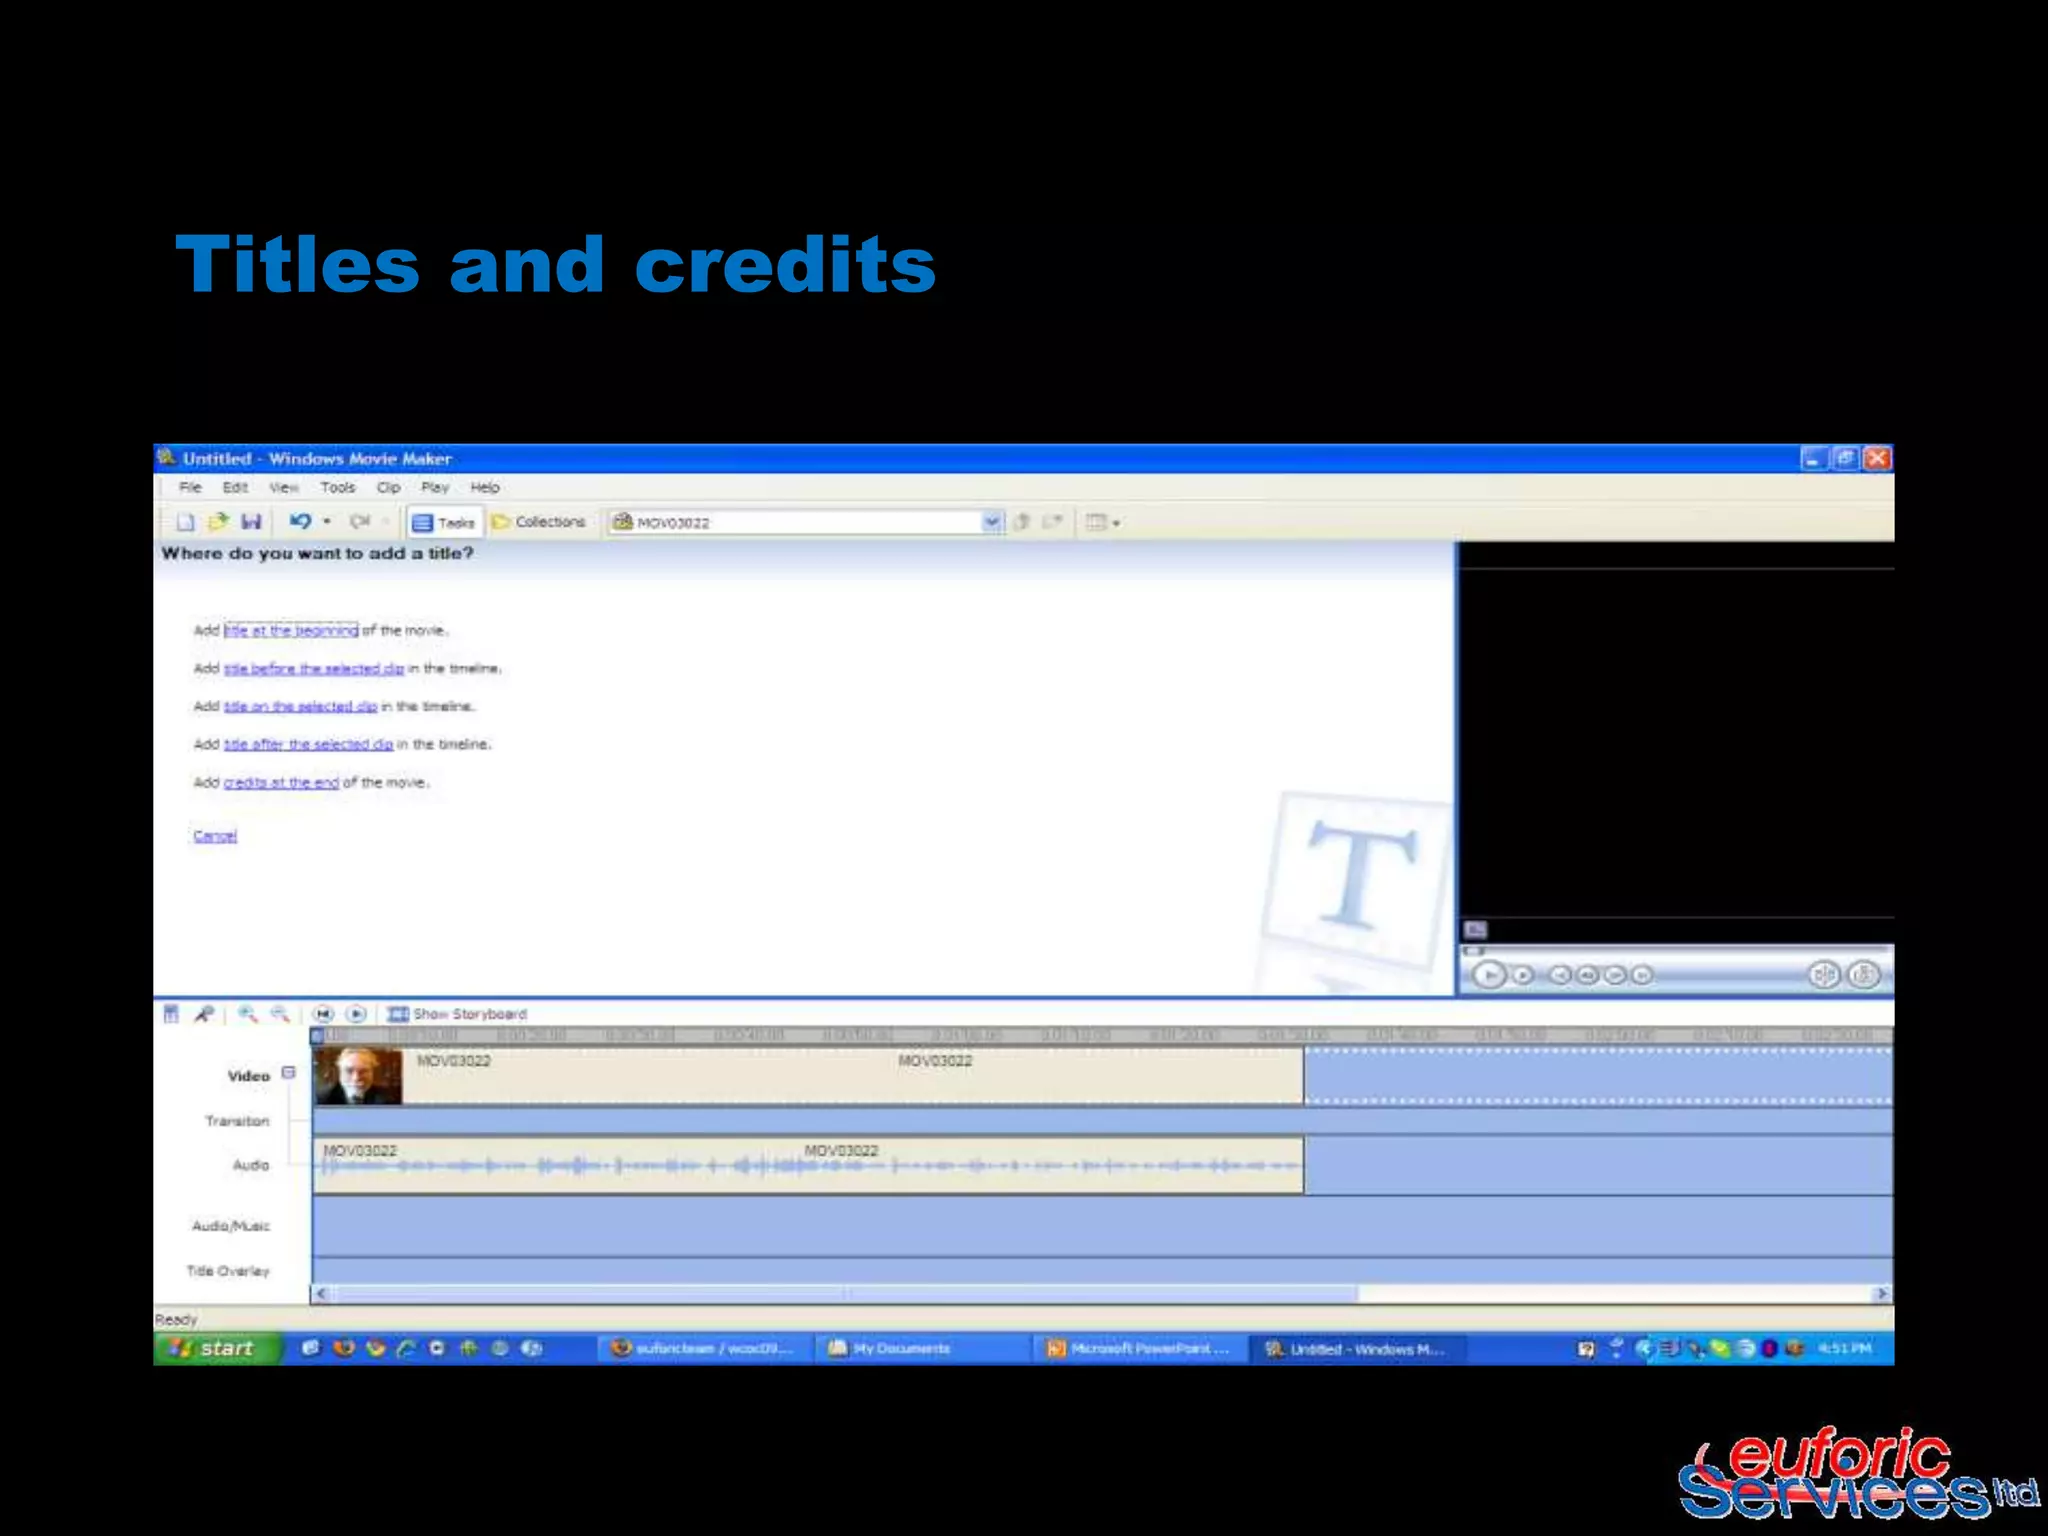
Task: Click the Zoom Timeline In magnifier
Action: 247,1014
